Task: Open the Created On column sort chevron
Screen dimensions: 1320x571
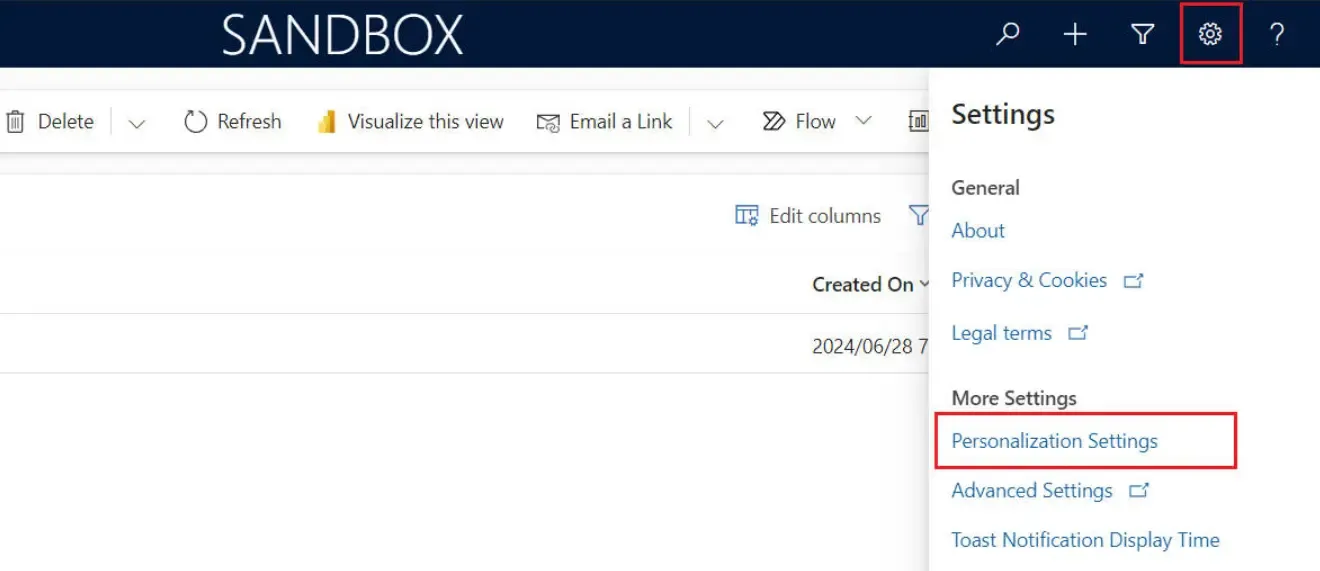Action: click(x=923, y=285)
